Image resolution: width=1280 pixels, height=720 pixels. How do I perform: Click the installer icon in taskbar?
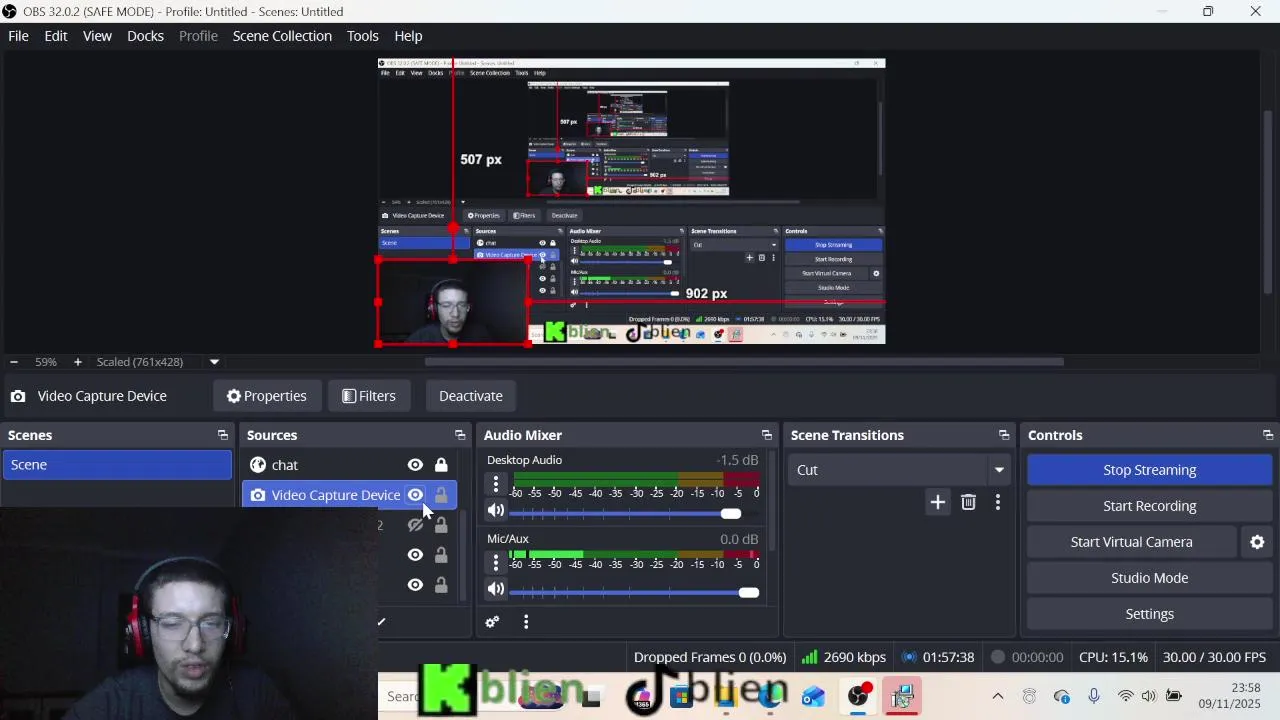coord(903,696)
